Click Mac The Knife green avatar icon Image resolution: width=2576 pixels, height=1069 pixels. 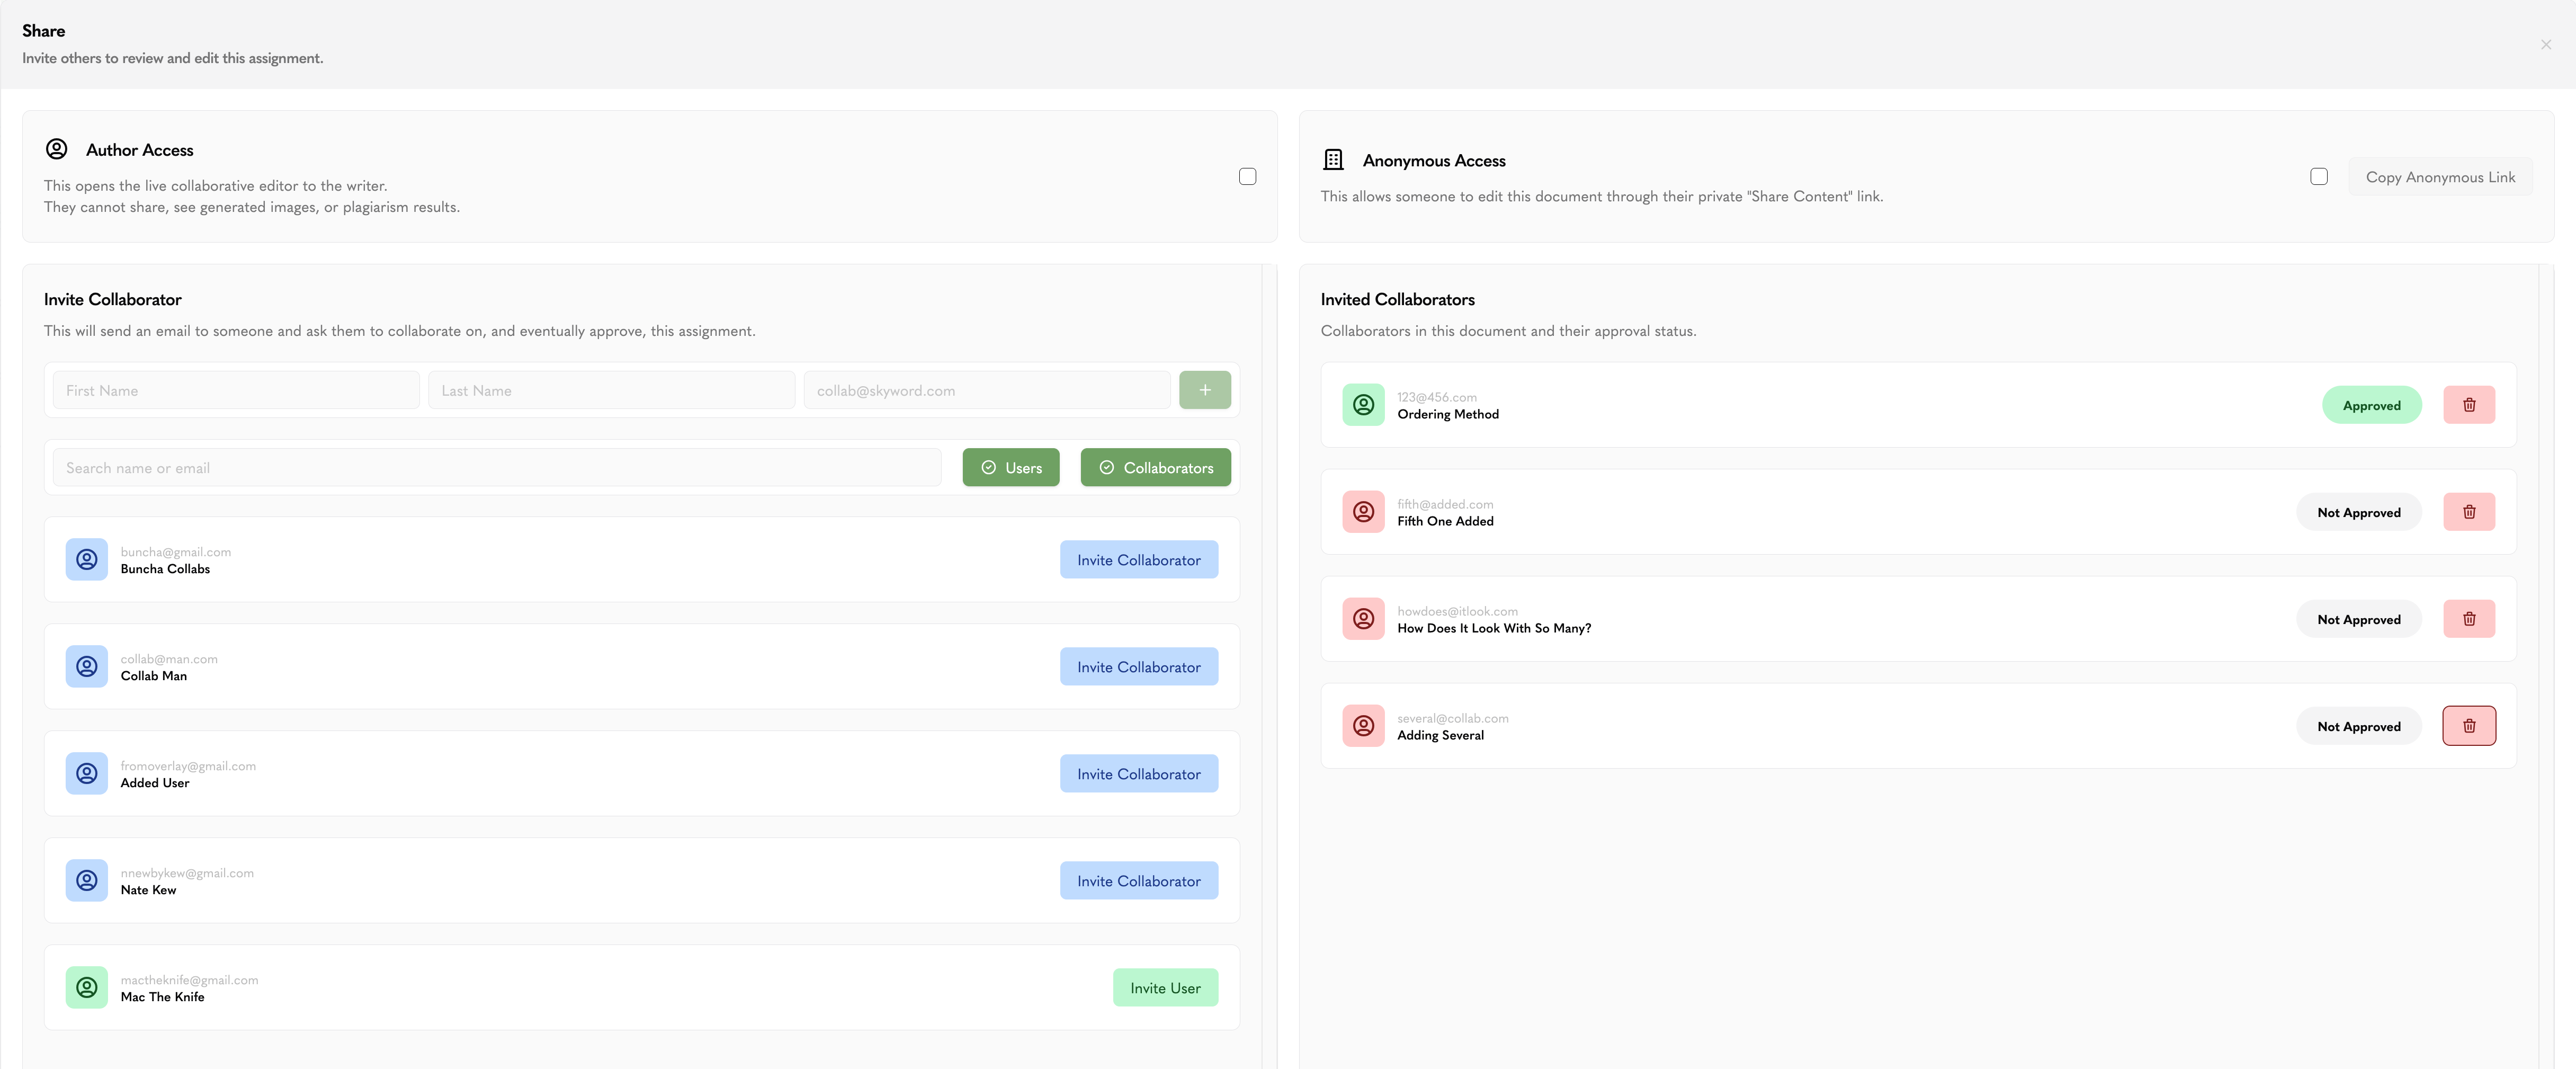87,987
